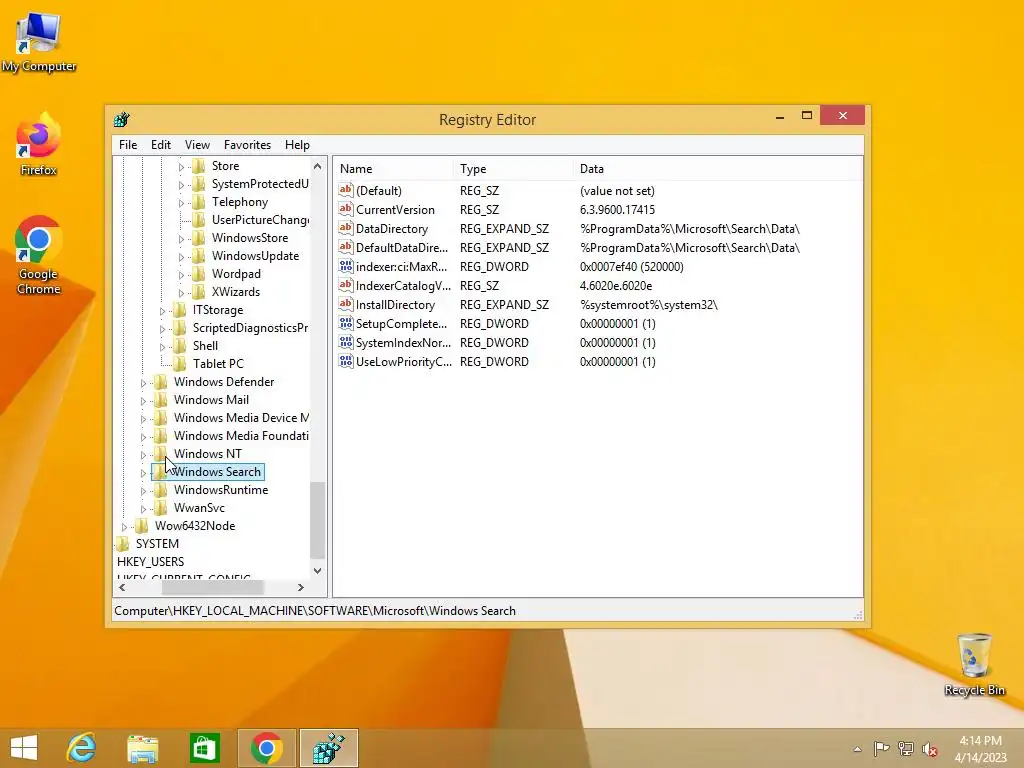Expand the Telephony key
This screenshot has height=768, width=1024.
[182, 203]
